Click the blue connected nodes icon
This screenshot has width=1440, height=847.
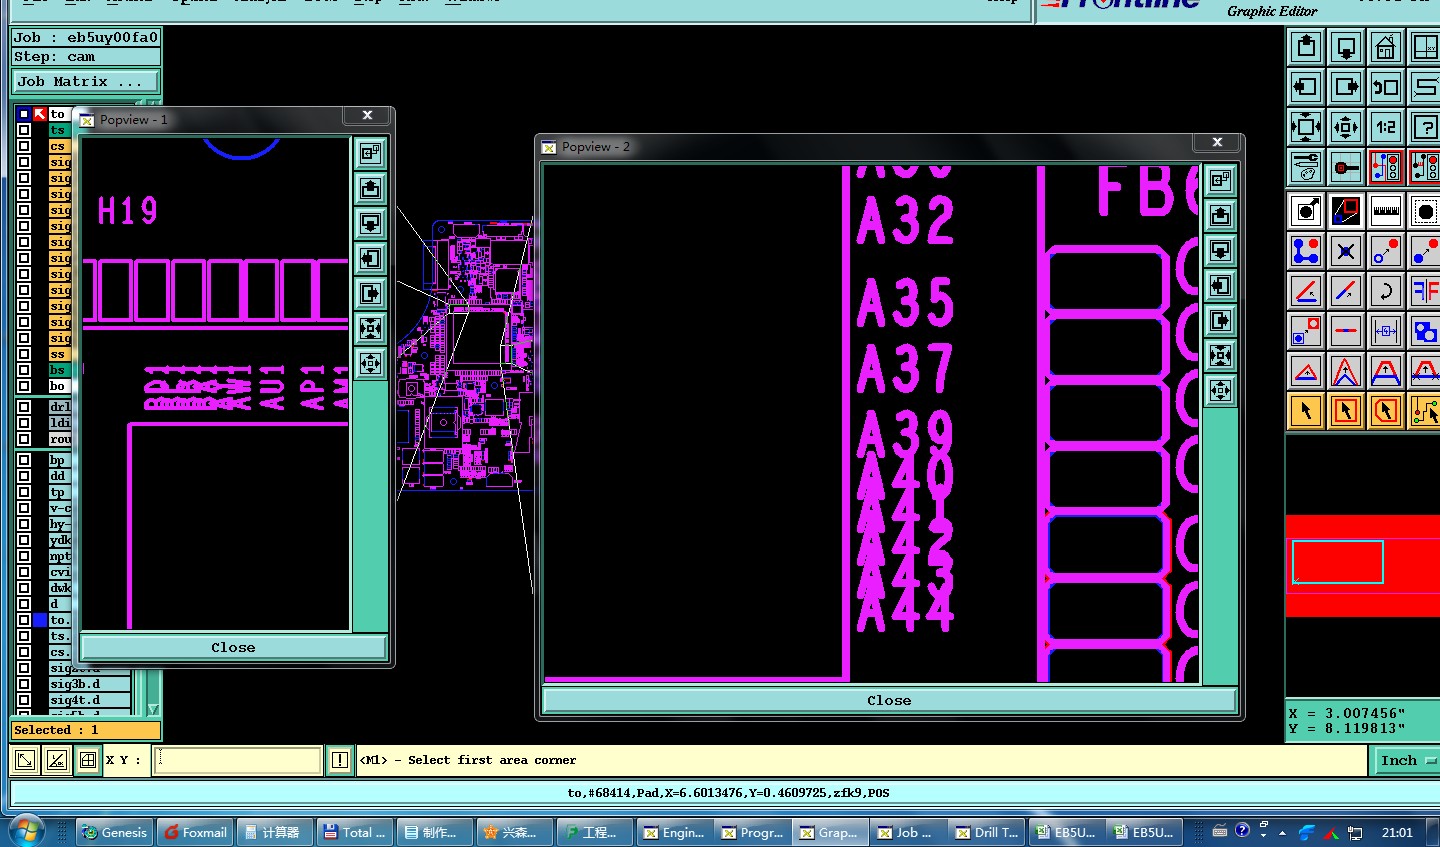(x=1306, y=251)
